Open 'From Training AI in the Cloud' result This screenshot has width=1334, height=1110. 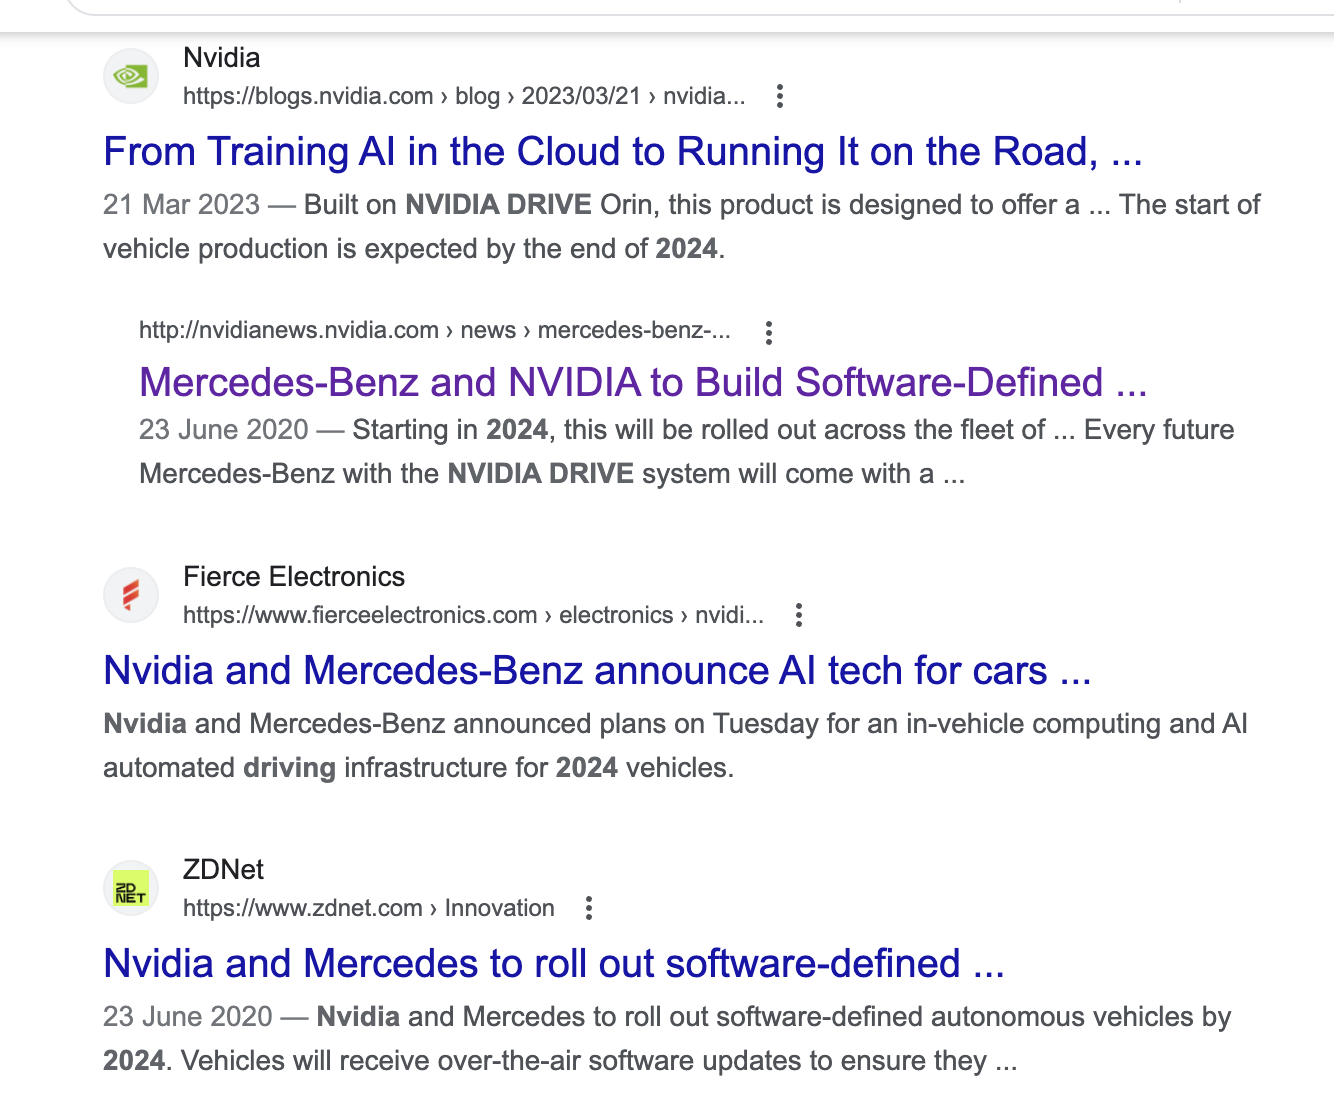(x=623, y=152)
